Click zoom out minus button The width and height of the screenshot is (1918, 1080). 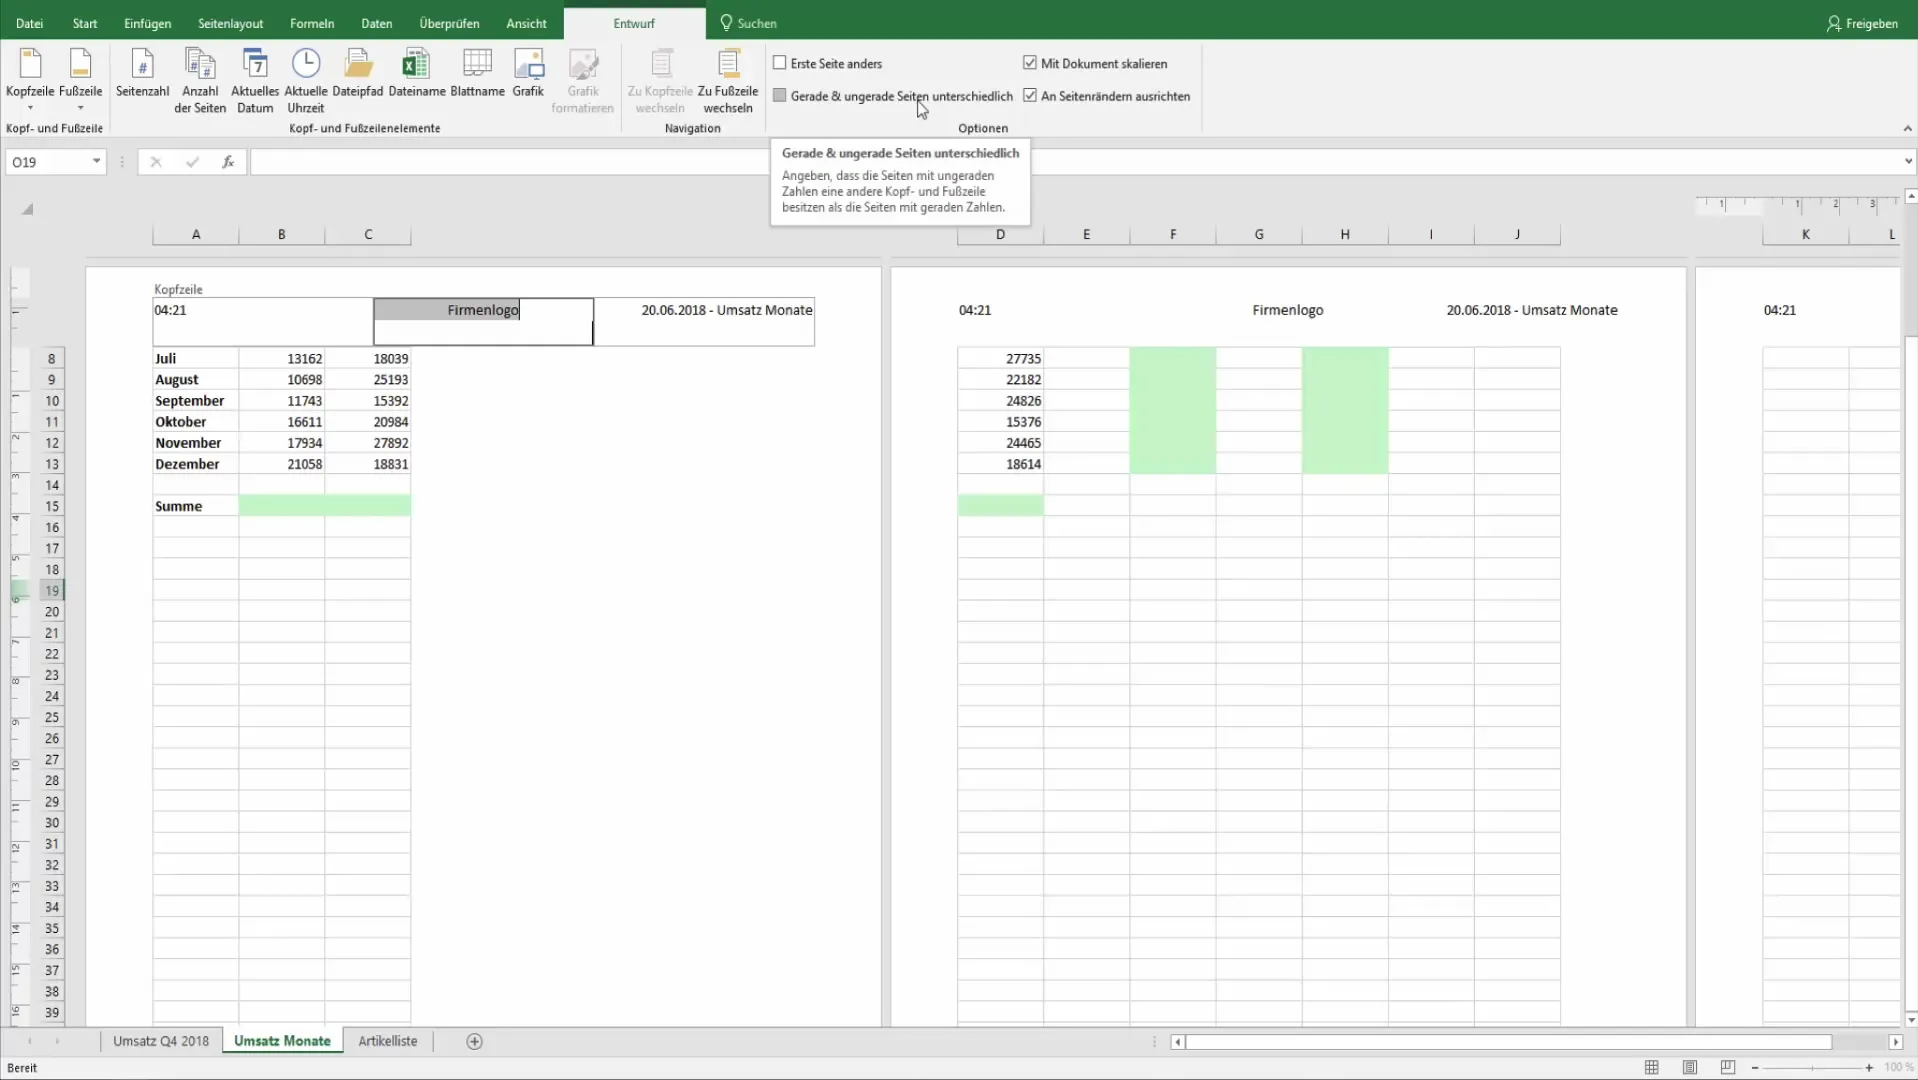pos(1755,1068)
